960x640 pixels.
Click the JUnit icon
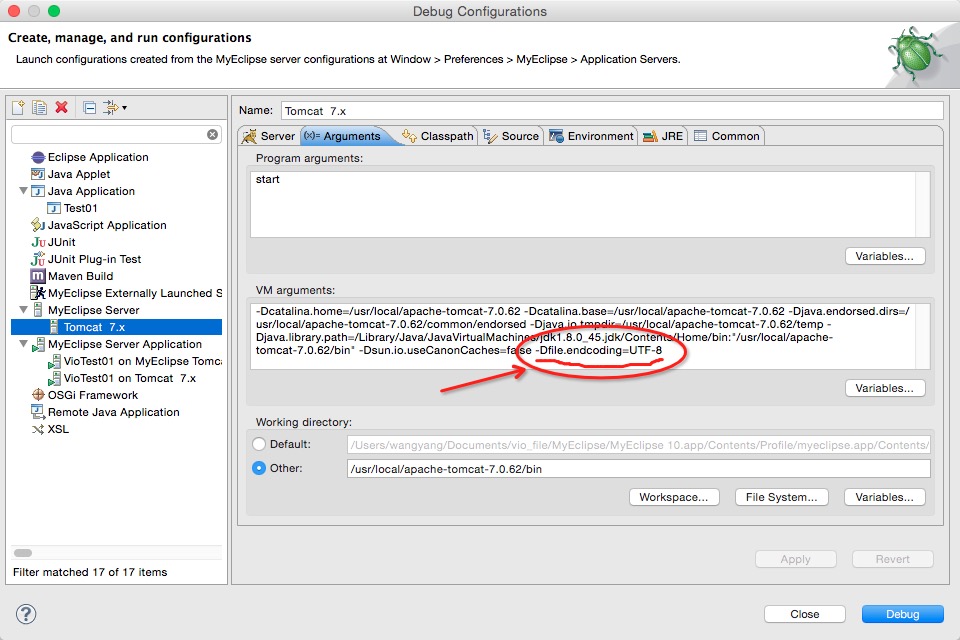coord(38,243)
